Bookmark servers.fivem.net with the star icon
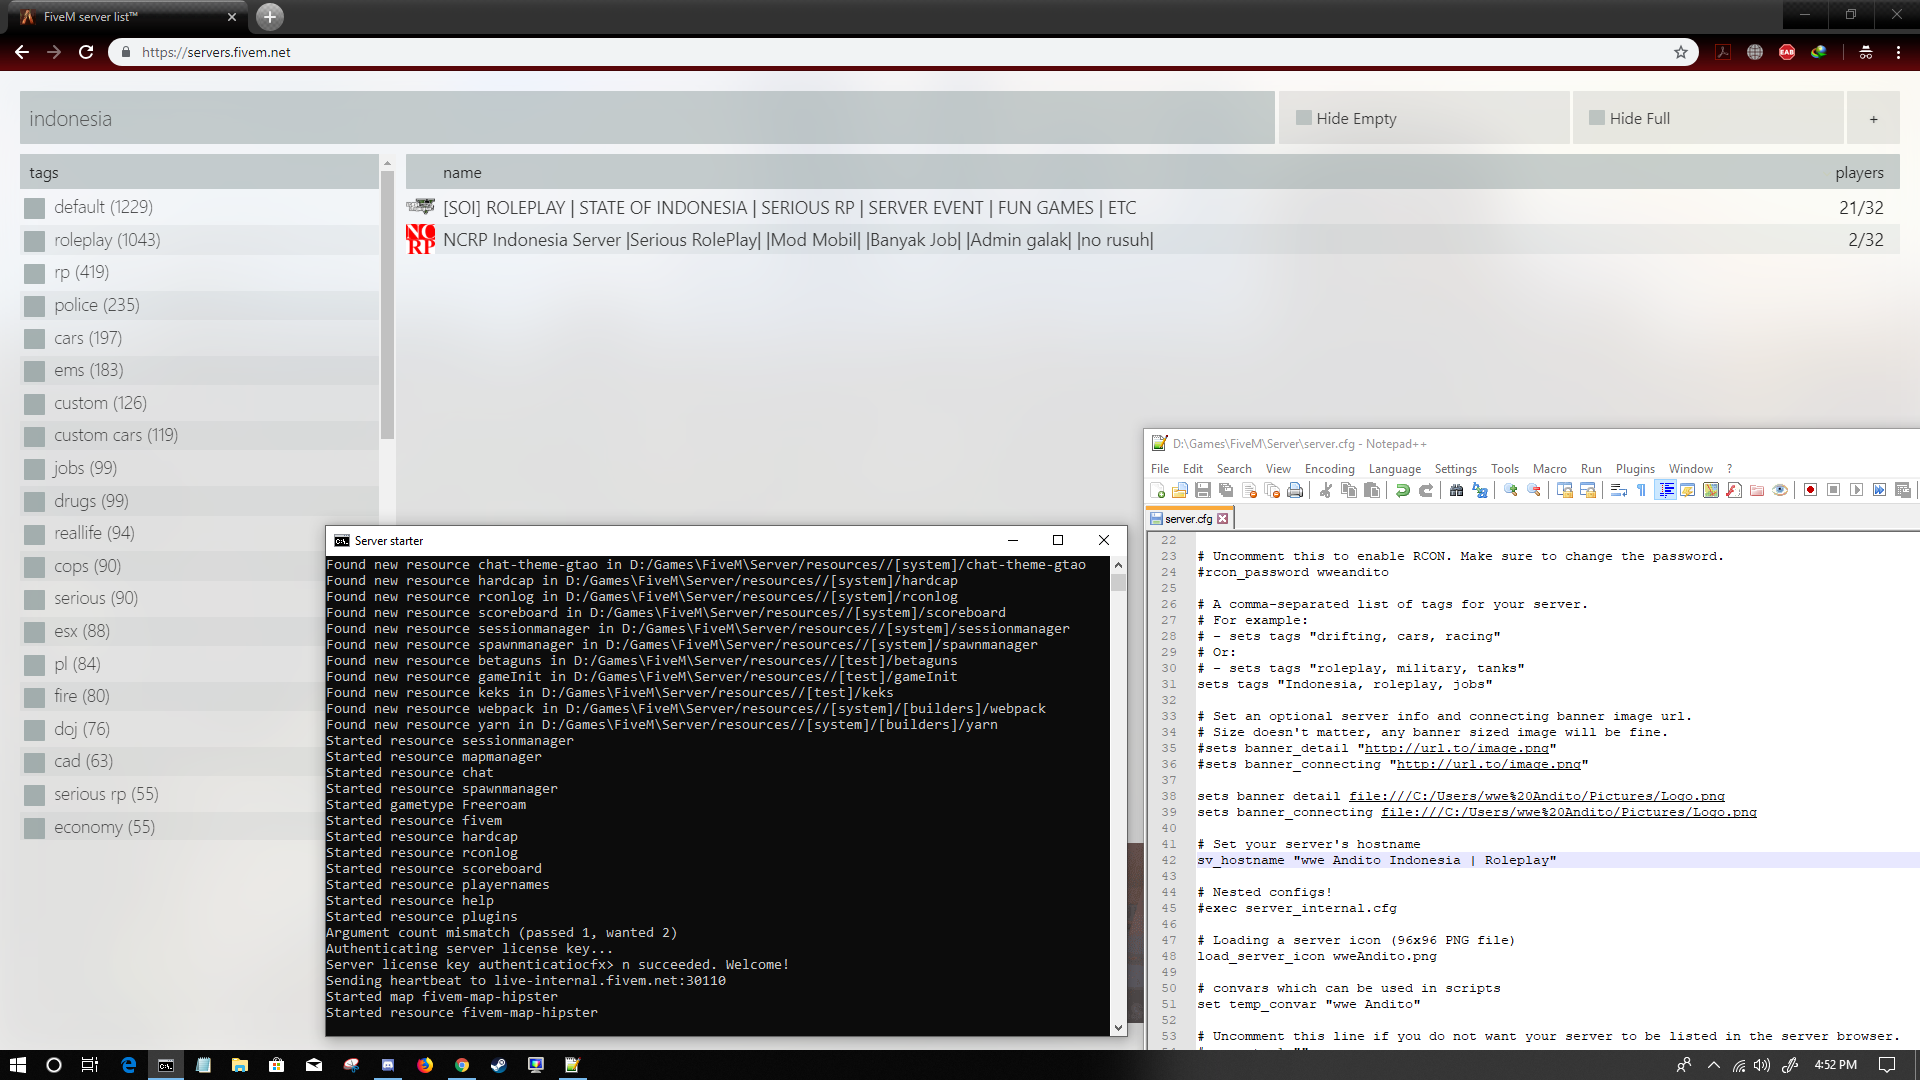 [1681, 52]
